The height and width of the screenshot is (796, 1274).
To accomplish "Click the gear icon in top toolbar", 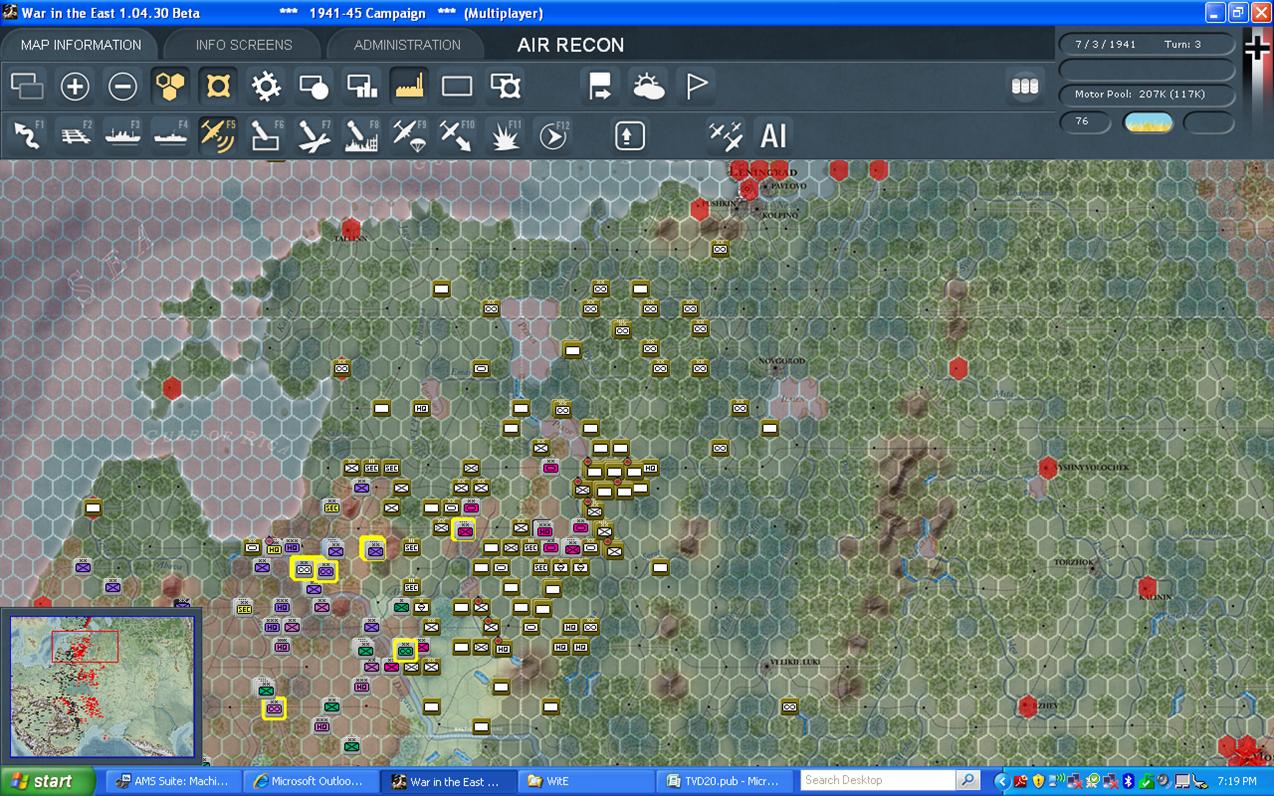I will pyautogui.click(x=266, y=87).
